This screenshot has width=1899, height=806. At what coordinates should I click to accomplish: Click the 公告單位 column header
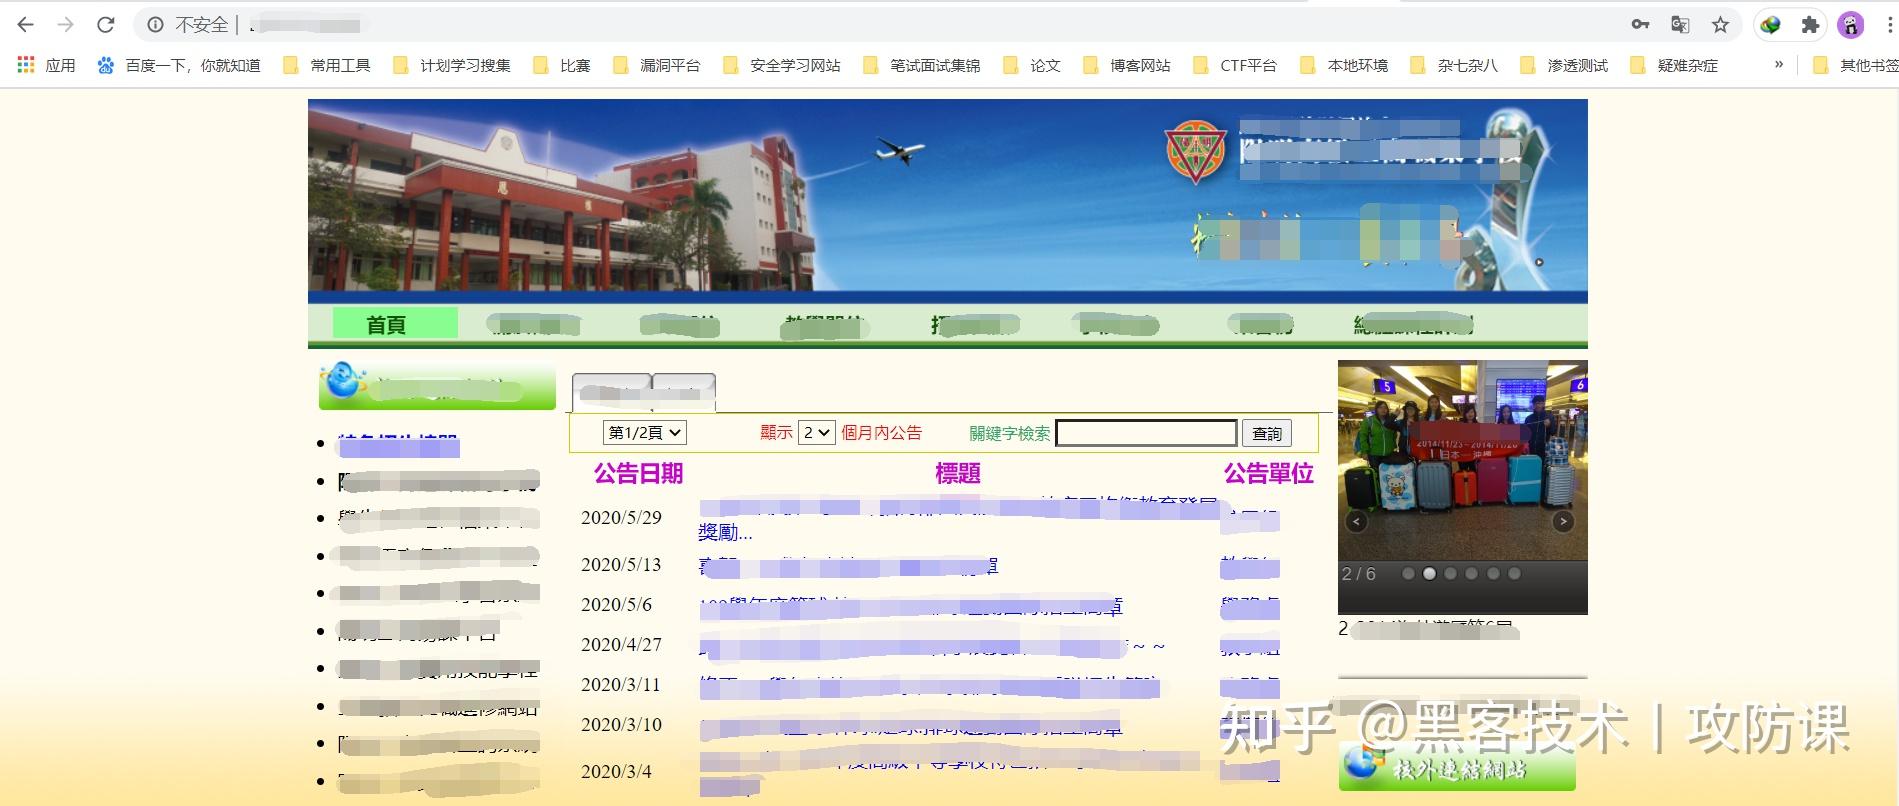click(1268, 473)
